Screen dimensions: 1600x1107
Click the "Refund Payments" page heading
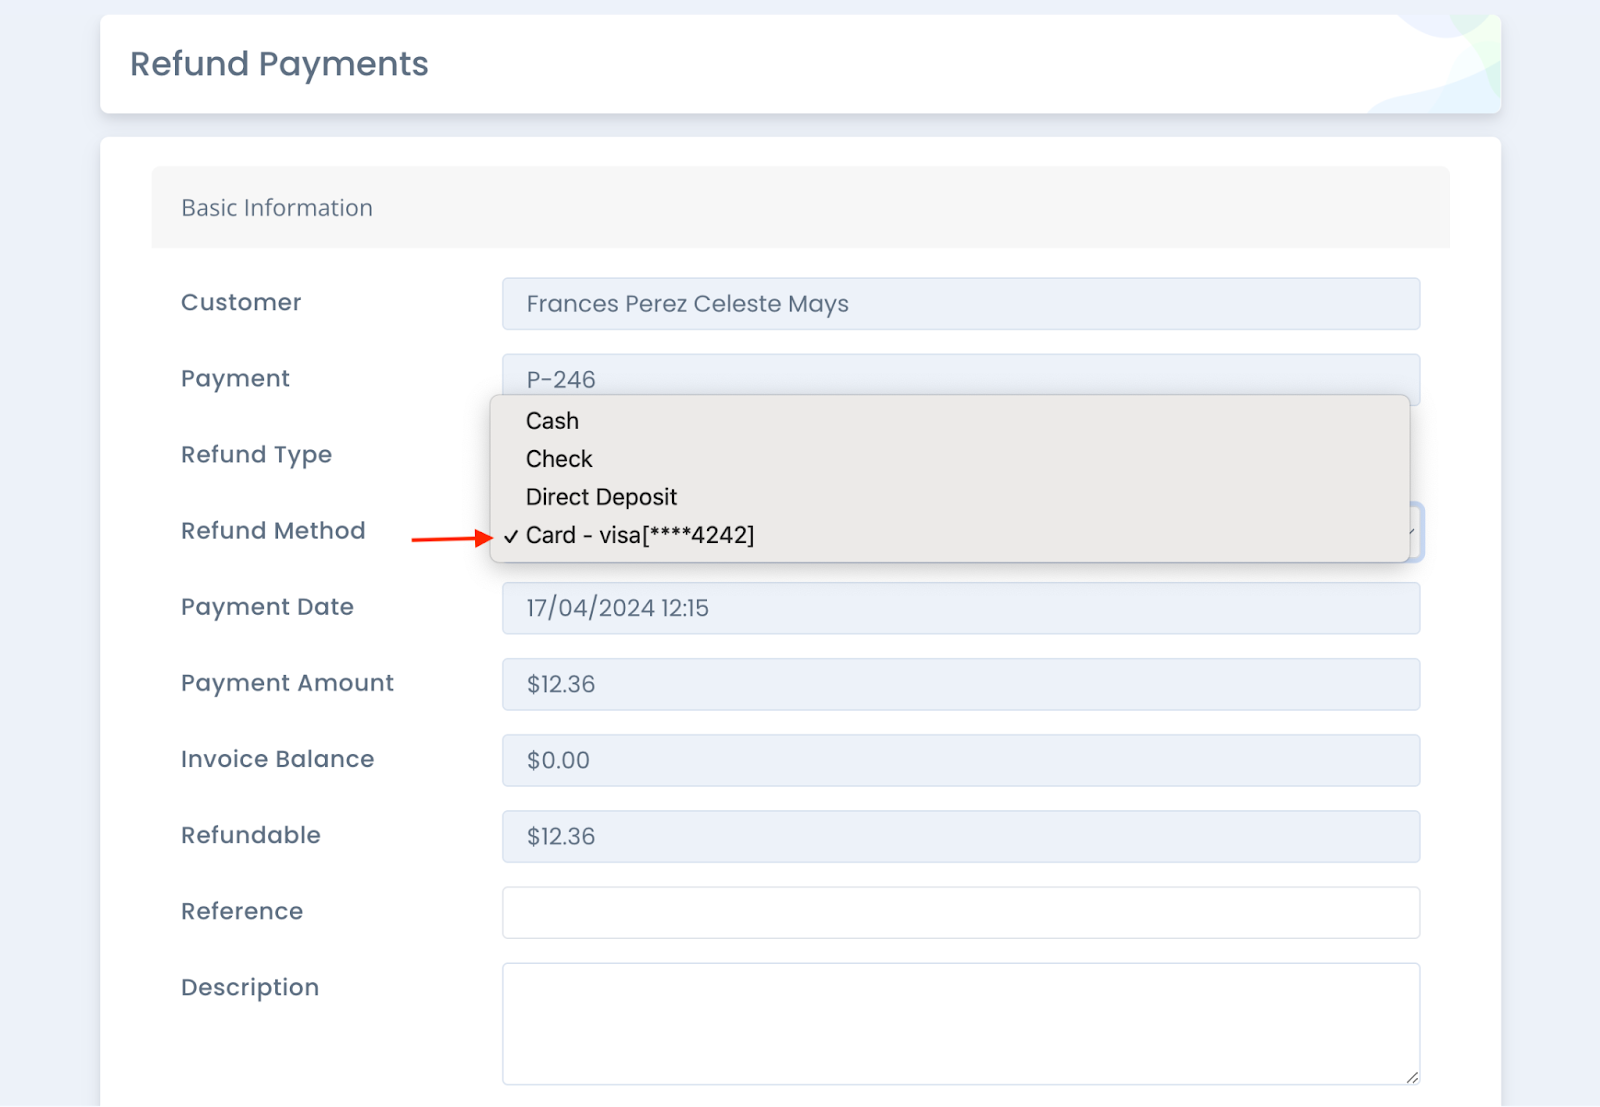pyautogui.click(x=279, y=64)
